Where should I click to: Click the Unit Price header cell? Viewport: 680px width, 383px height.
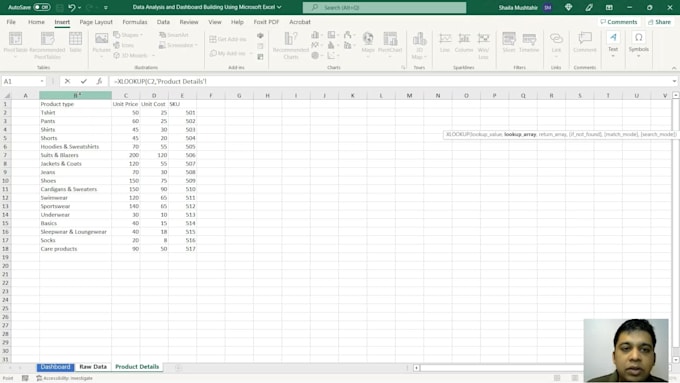[125, 104]
